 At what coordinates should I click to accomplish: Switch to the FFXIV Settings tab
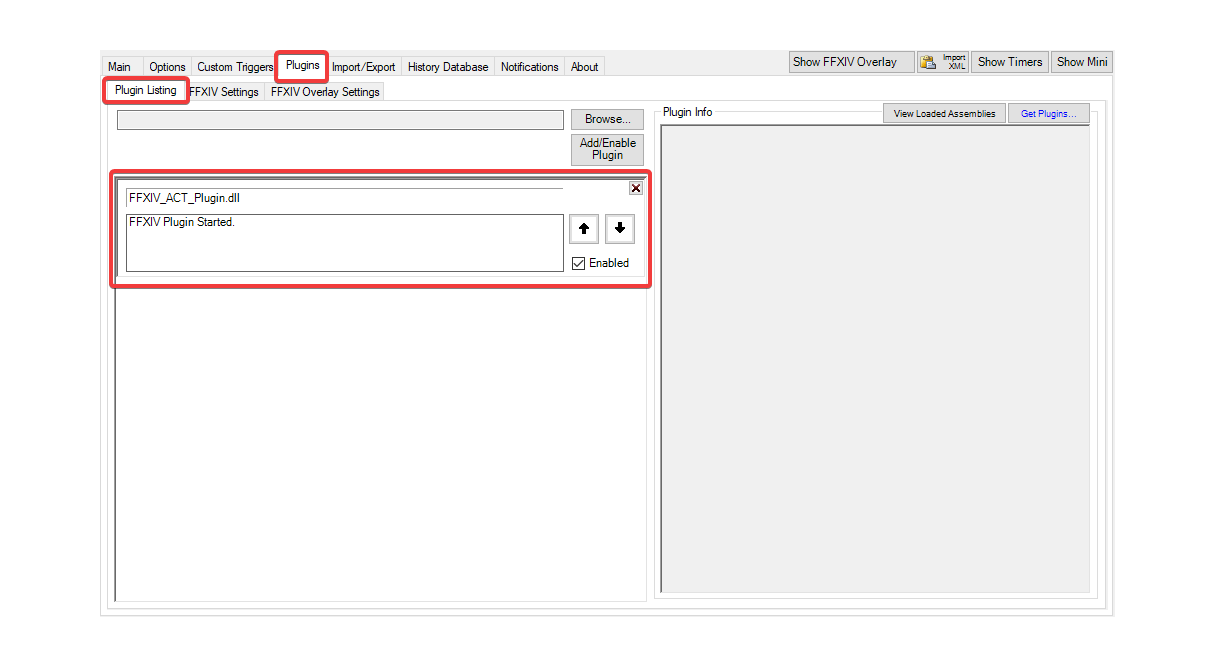(x=223, y=91)
